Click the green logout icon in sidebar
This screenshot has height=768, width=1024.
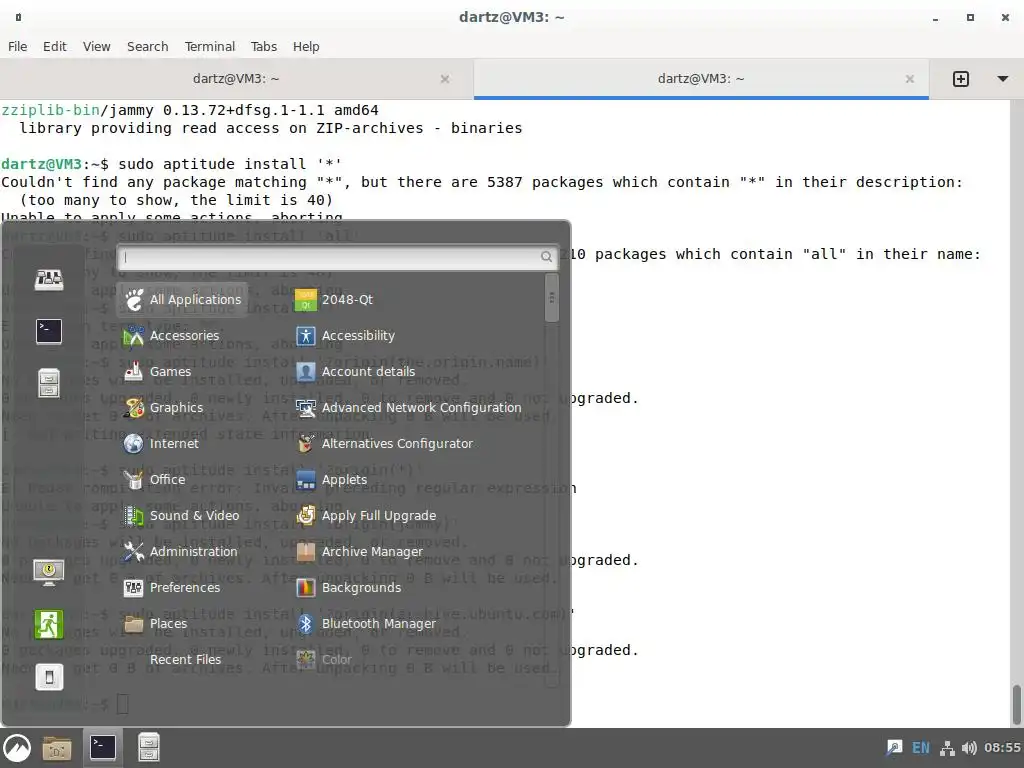coord(49,624)
